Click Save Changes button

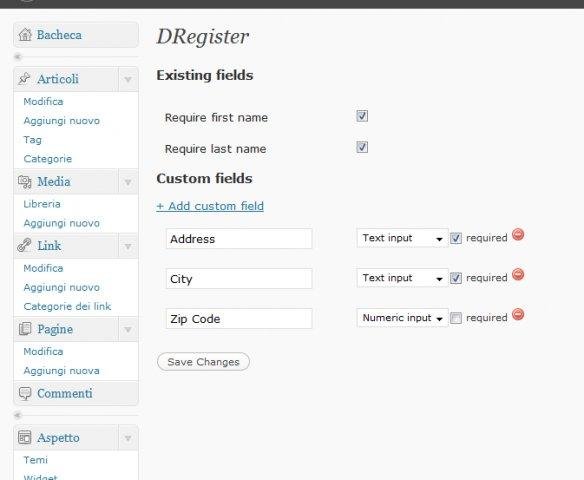click(203, 362)
